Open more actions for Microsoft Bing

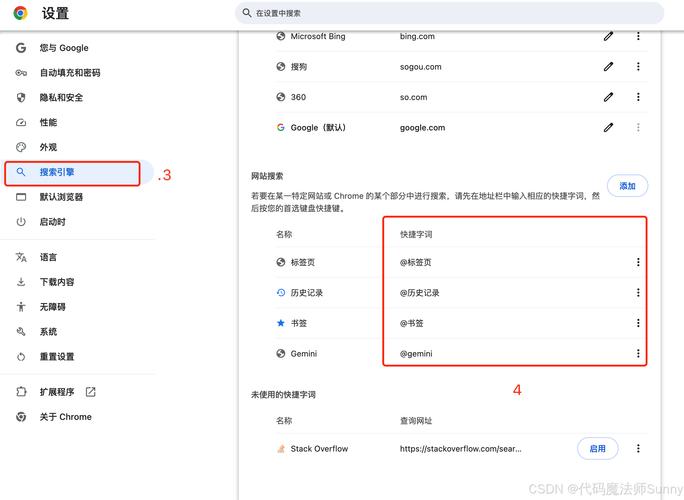click(638, 36)
